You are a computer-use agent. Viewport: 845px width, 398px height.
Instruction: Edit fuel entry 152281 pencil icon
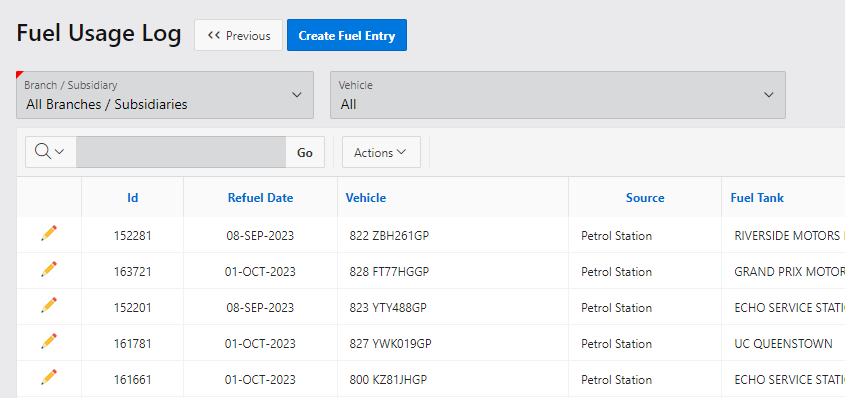coord(49,233)
